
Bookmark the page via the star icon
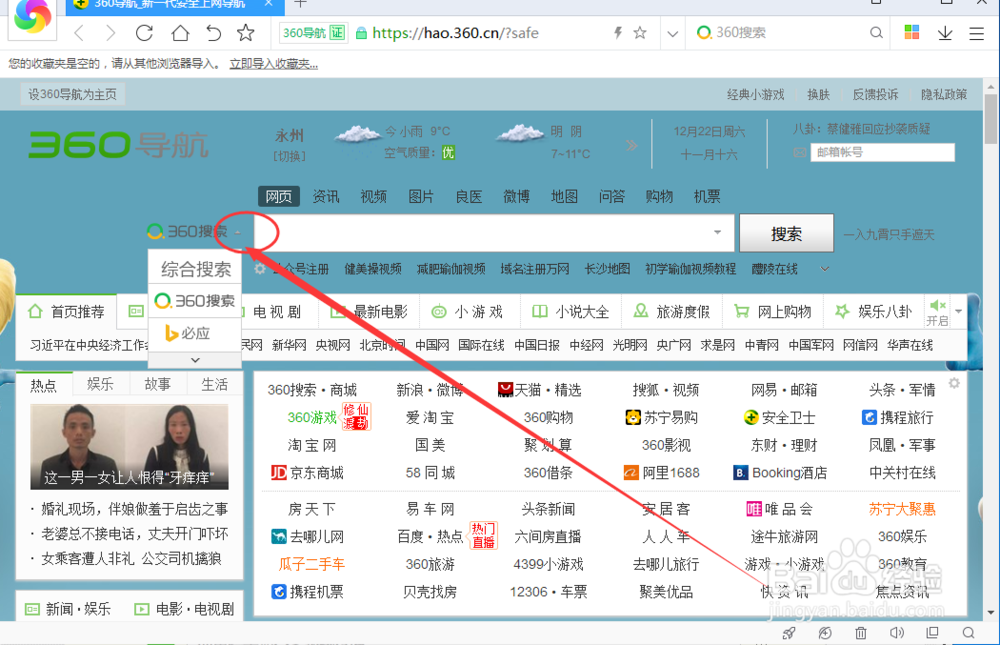point(246,32)
